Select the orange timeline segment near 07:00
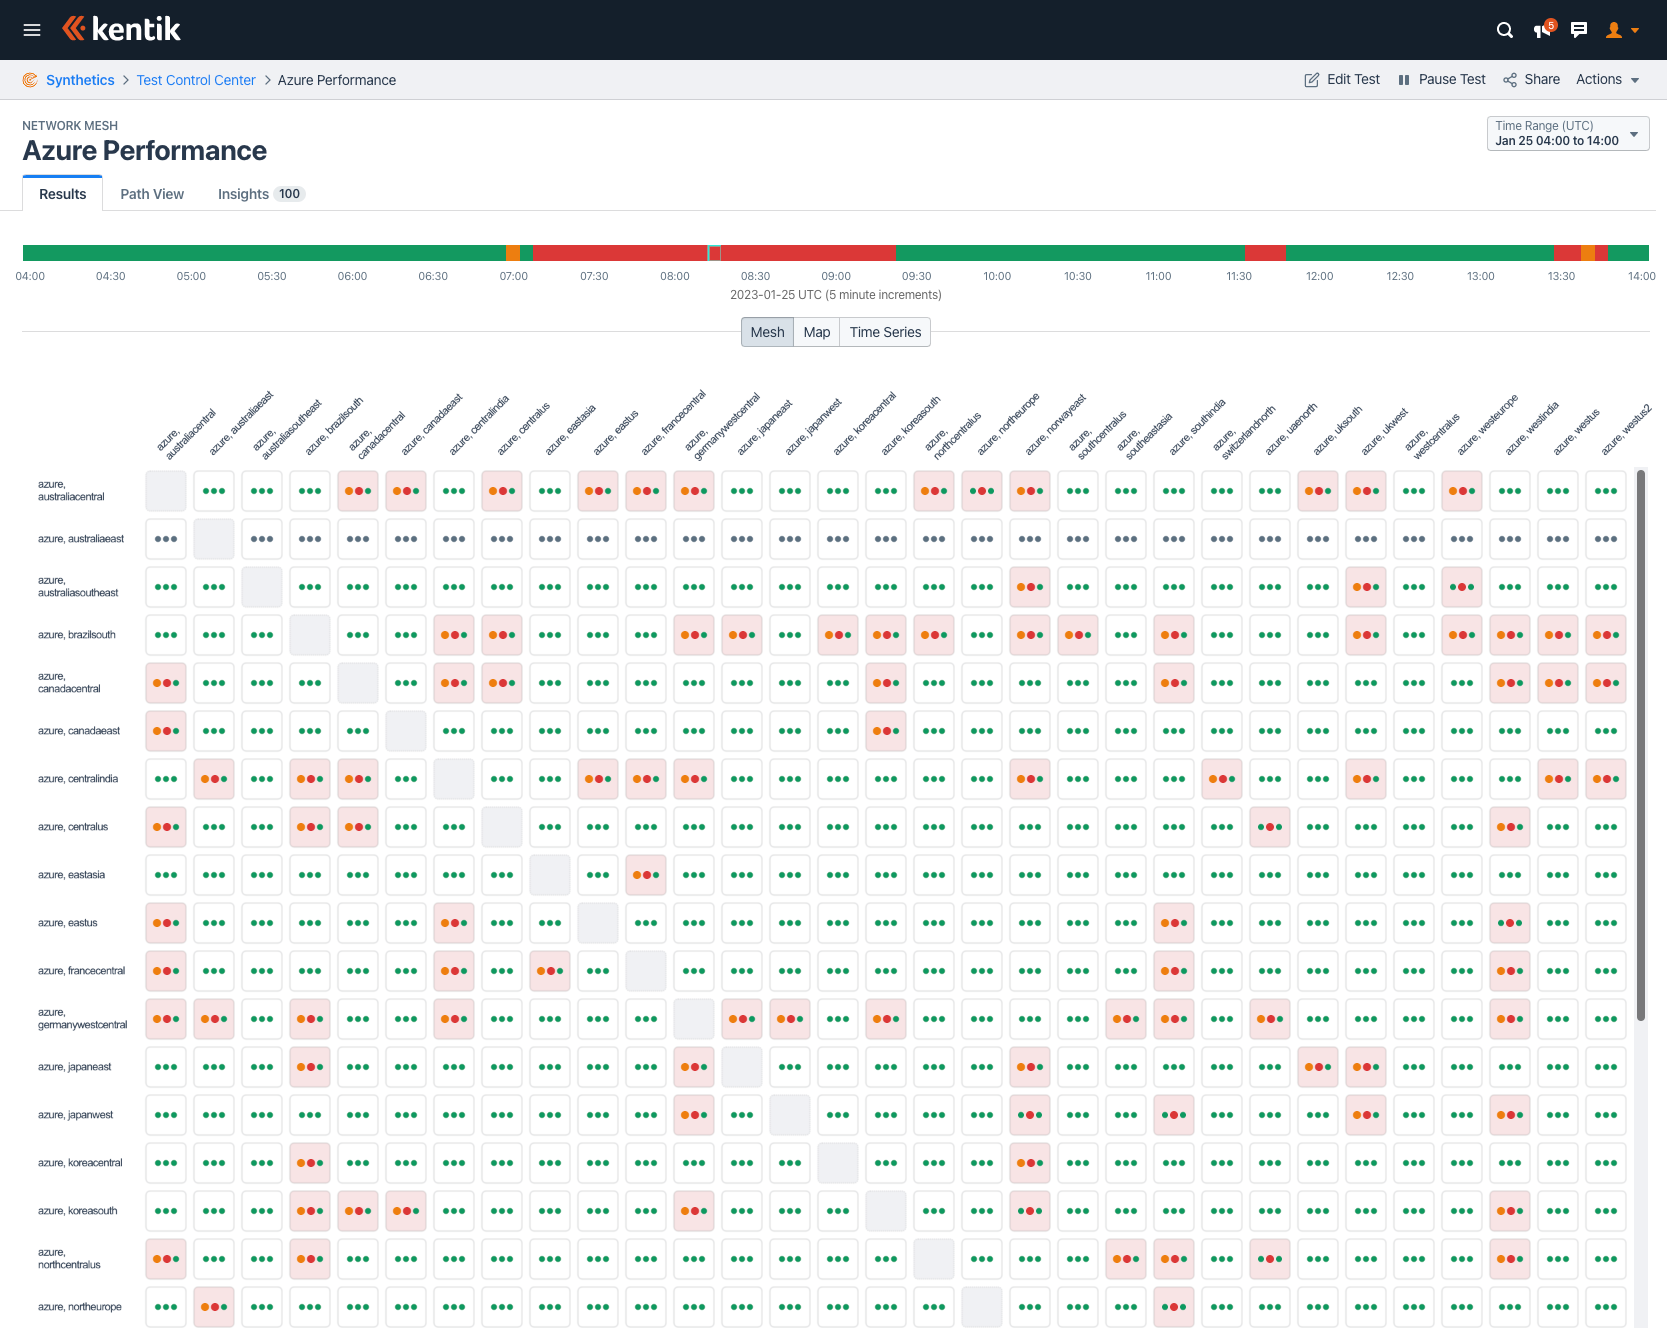Image resolution: width=1667 pixels, height=1328 pixels. 513,253
